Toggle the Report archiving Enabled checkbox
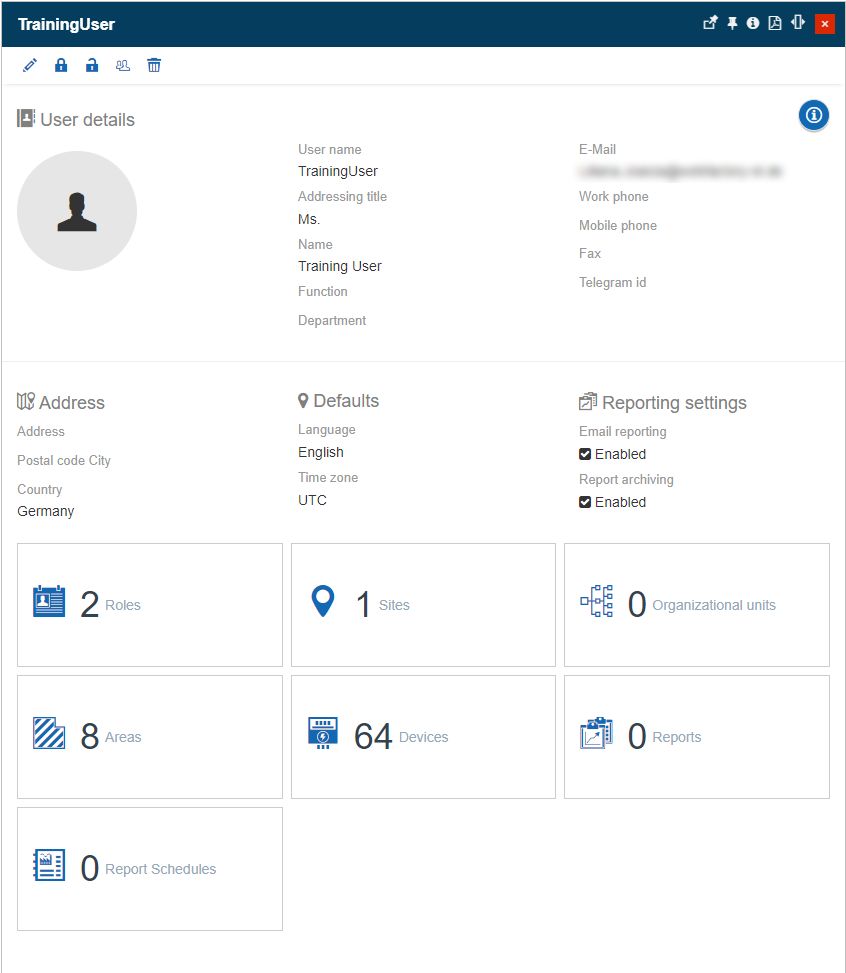The height and width of the screenshot is (973, 846). pyautogui.click(x=585, y=502)
